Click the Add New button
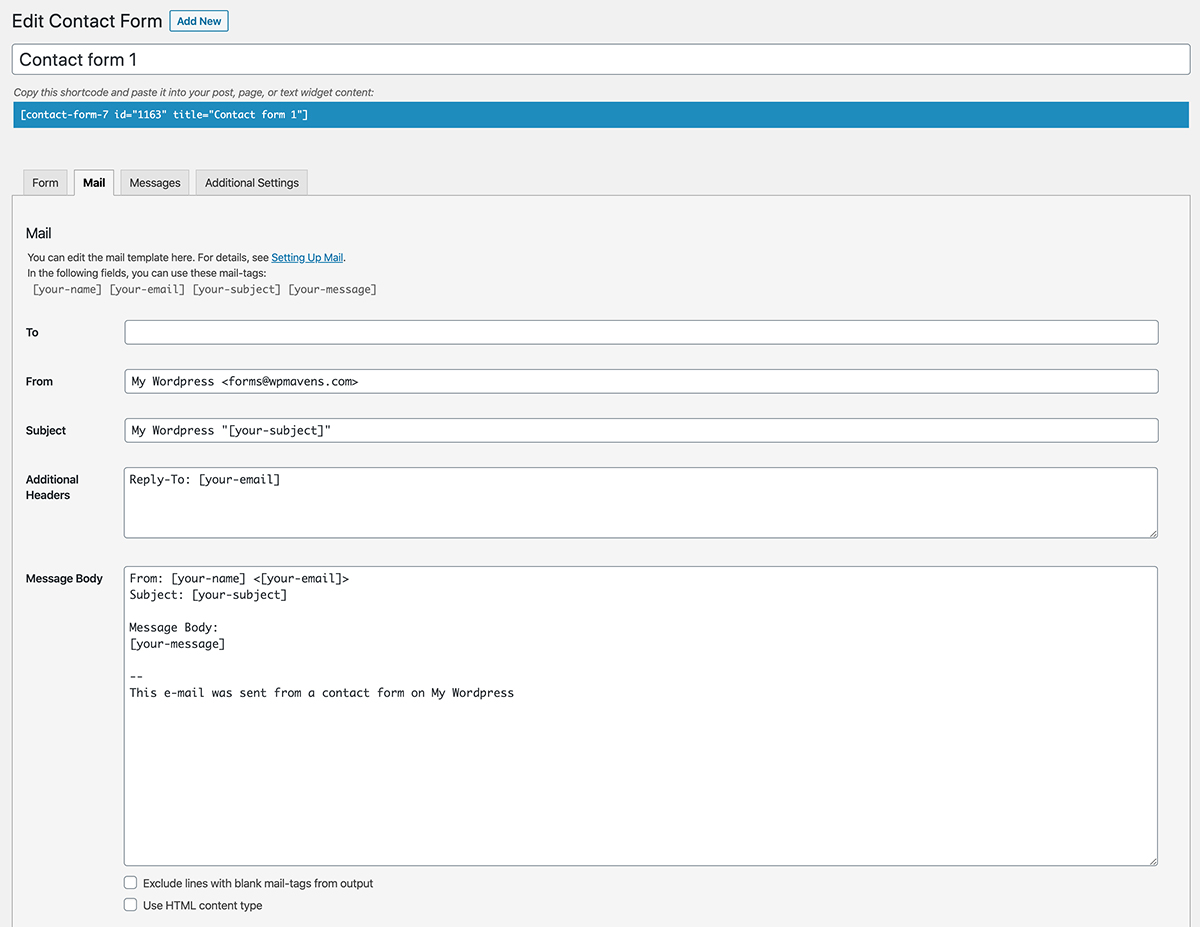Screen dimensions: 1200x927 click(198, 20)
